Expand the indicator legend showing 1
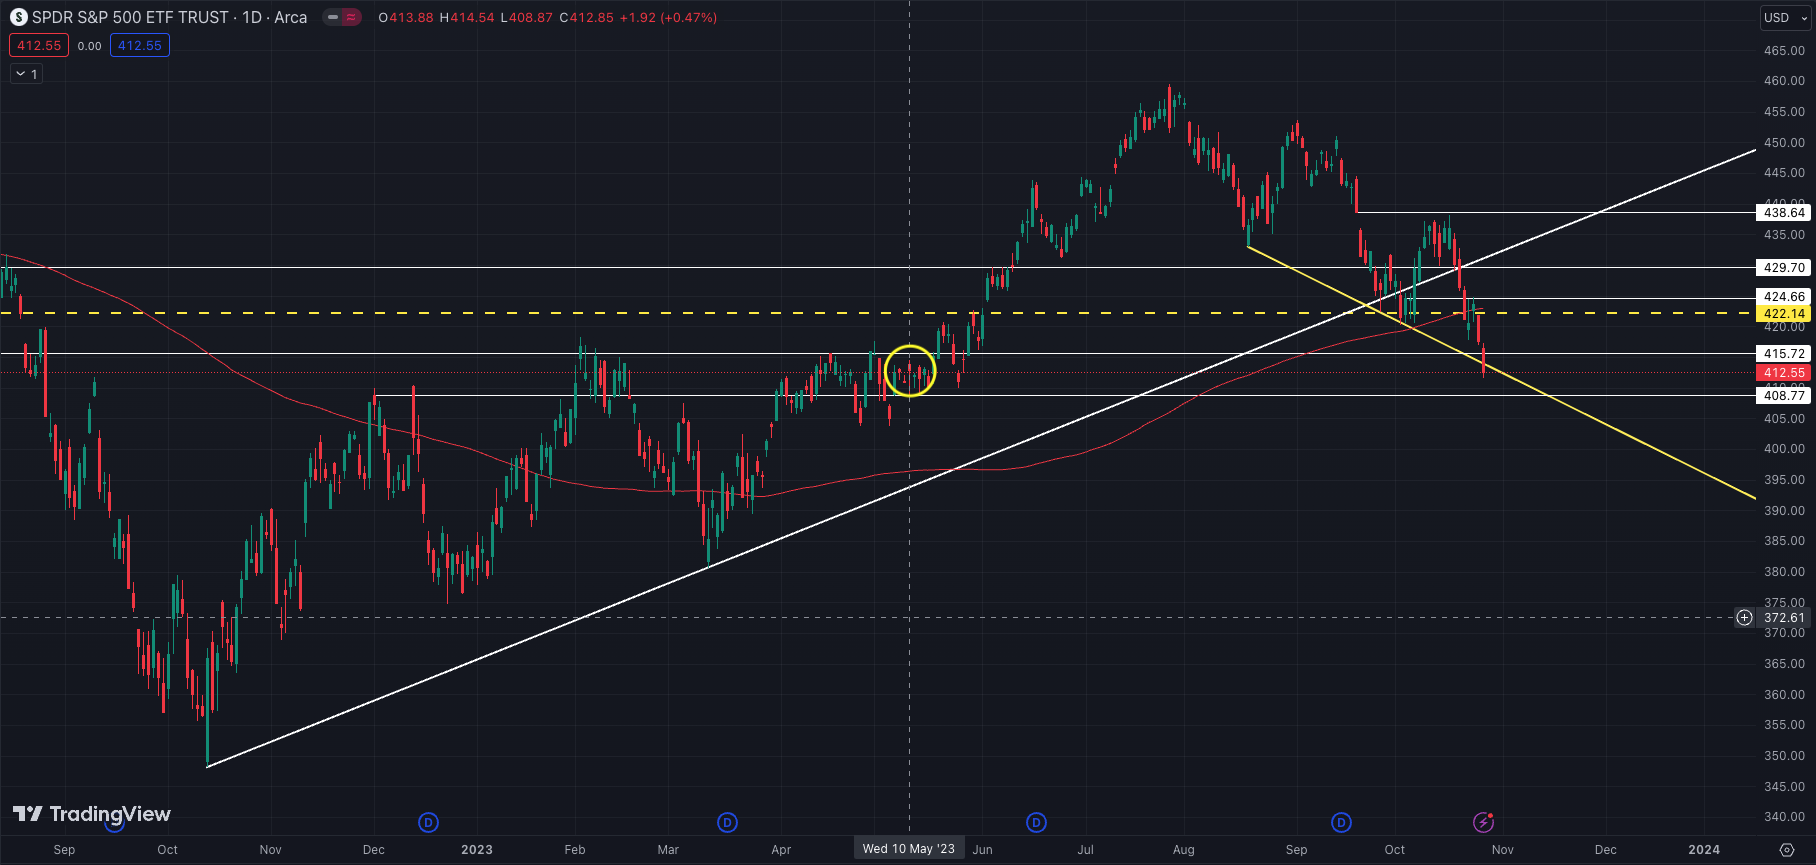This screenshot has height=865, width=1816. click(26, 74)
